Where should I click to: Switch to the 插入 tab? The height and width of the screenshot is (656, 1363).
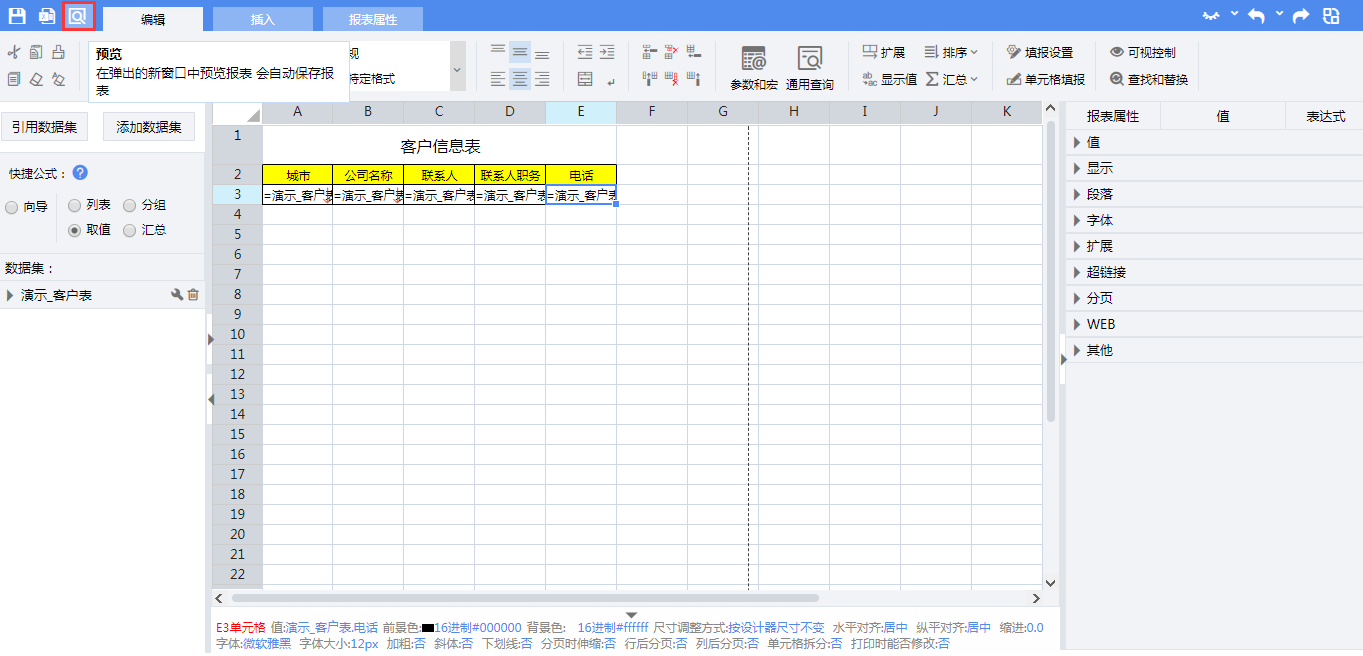coord(262,19)
